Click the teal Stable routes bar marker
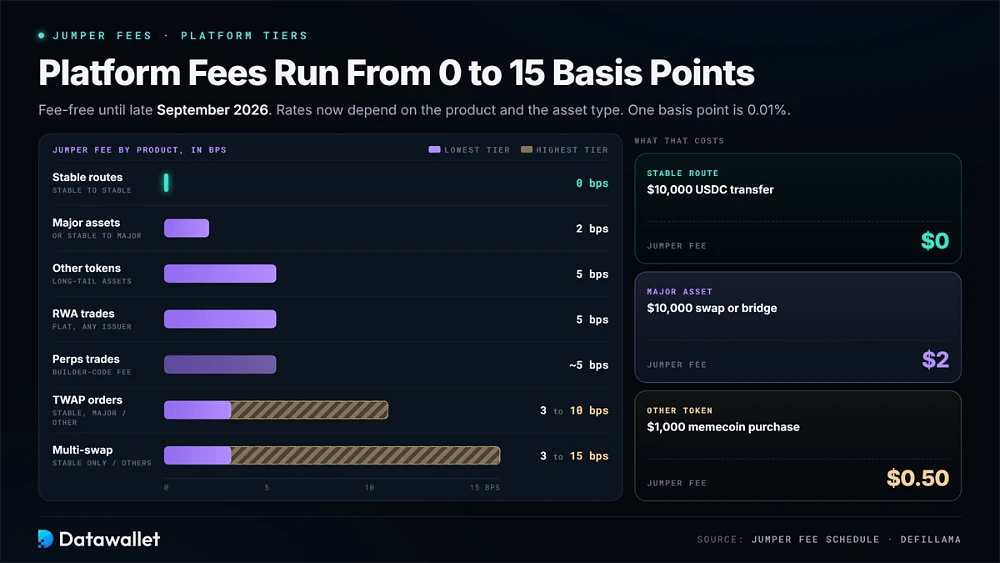1000x563 pixels. [x=166, y=183]
